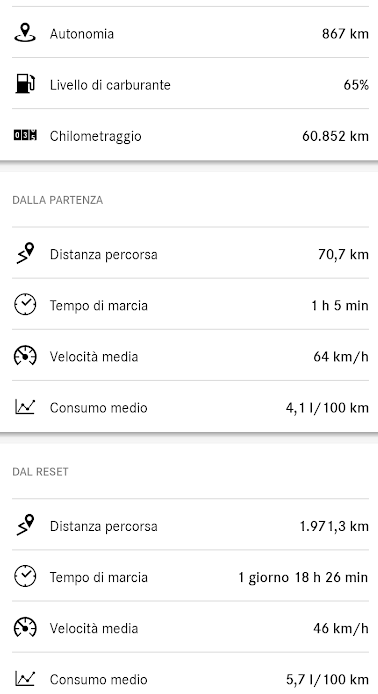This screenshot has height=694, width=378.
Task: Tap the Autonomia range pin icon
Action: click(25, 33)
